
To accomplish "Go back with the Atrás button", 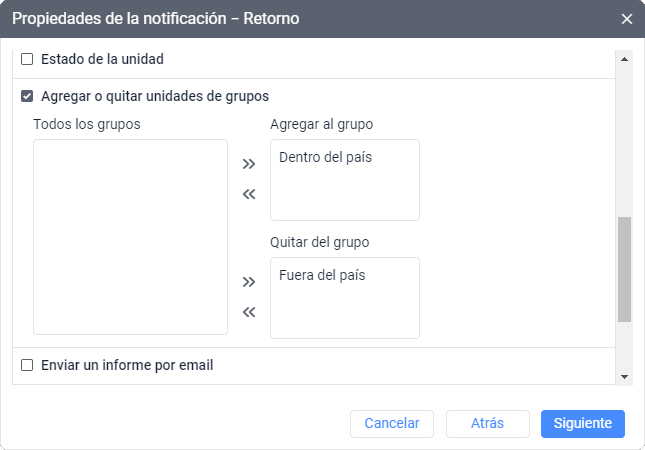I will click(x=487, y=423).
